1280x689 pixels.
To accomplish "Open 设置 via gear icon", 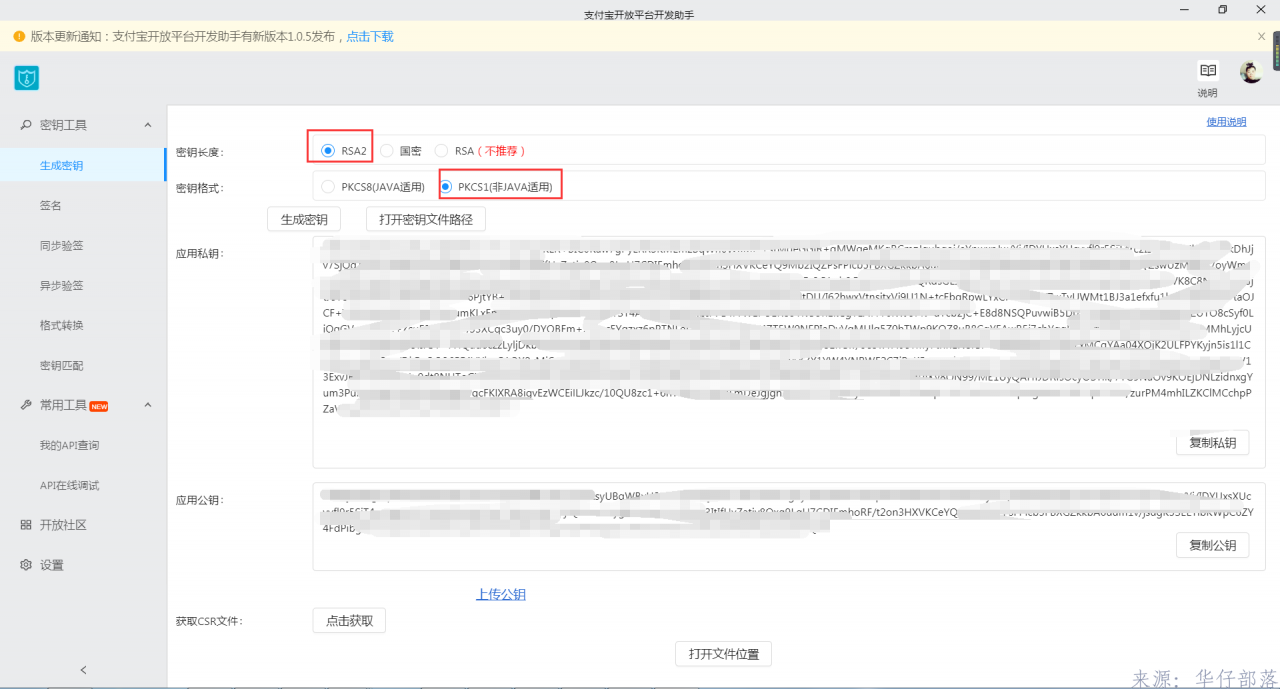I will pos(26,565).
